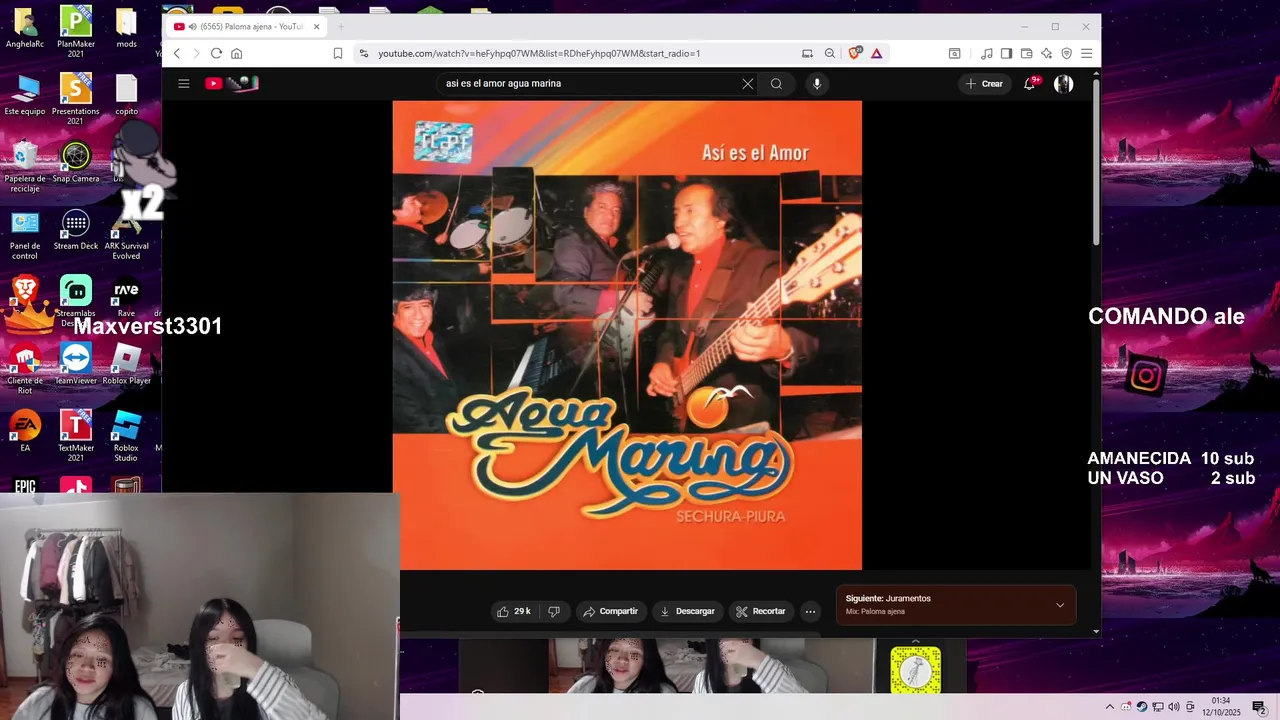The height and width of the screenshot is (720, 1280).
Task: Open volume control in system tray
Action: 1174,707
